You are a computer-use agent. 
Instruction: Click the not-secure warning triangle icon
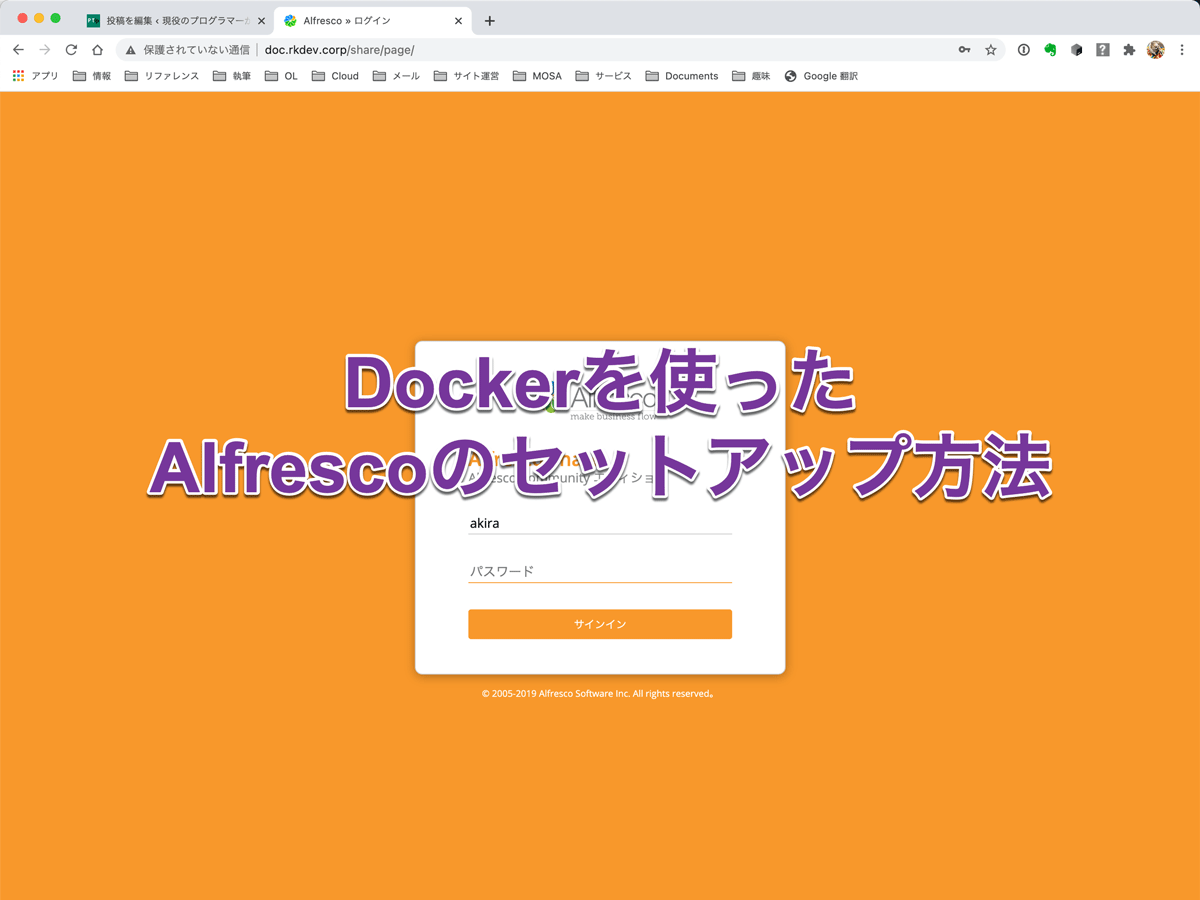click(x=130, y=50)
